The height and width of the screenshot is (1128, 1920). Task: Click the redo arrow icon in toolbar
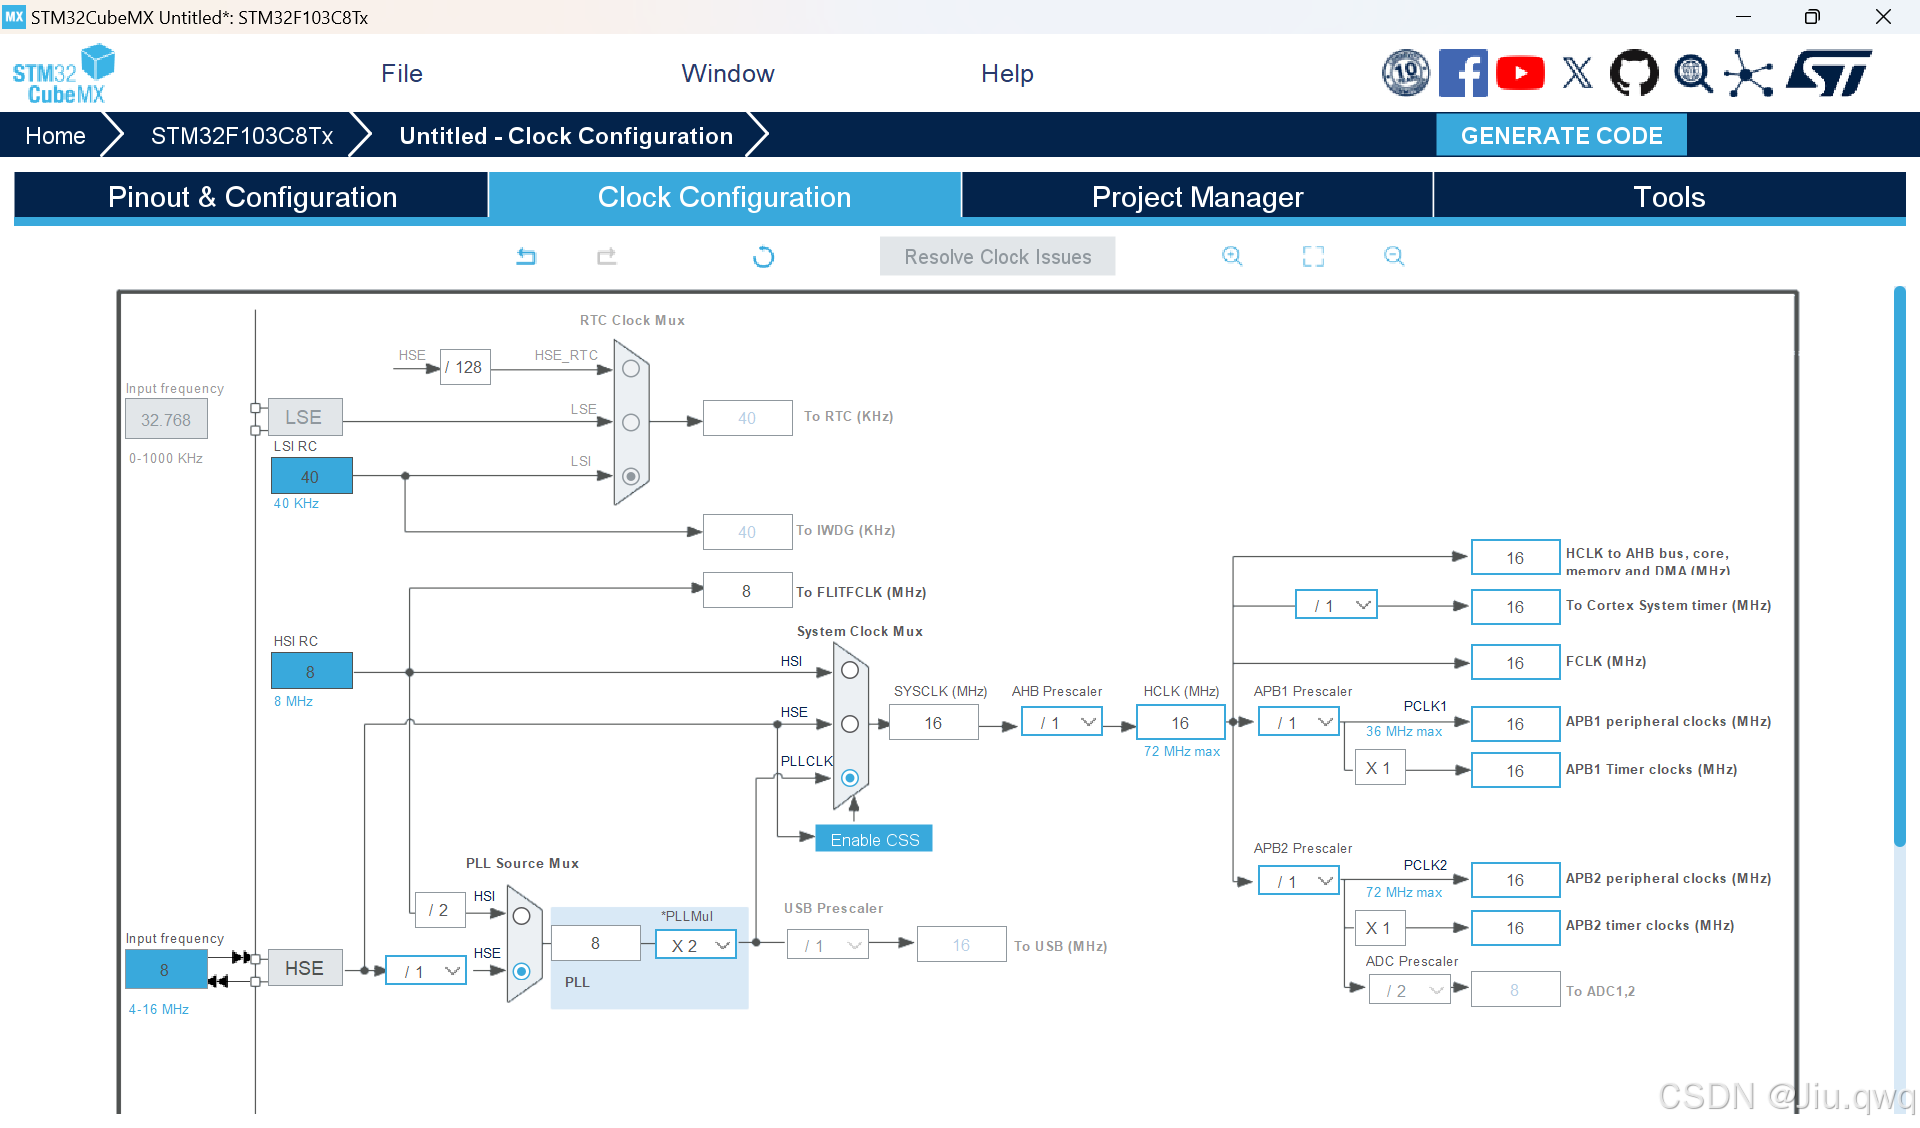pos(606,257)
